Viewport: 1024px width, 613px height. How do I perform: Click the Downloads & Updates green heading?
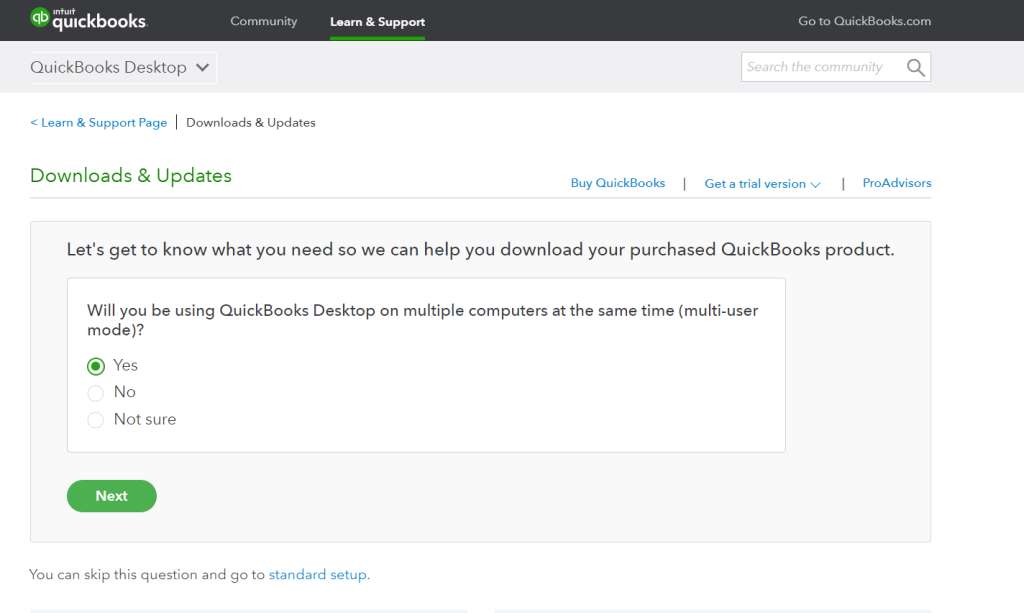point(131,176)
